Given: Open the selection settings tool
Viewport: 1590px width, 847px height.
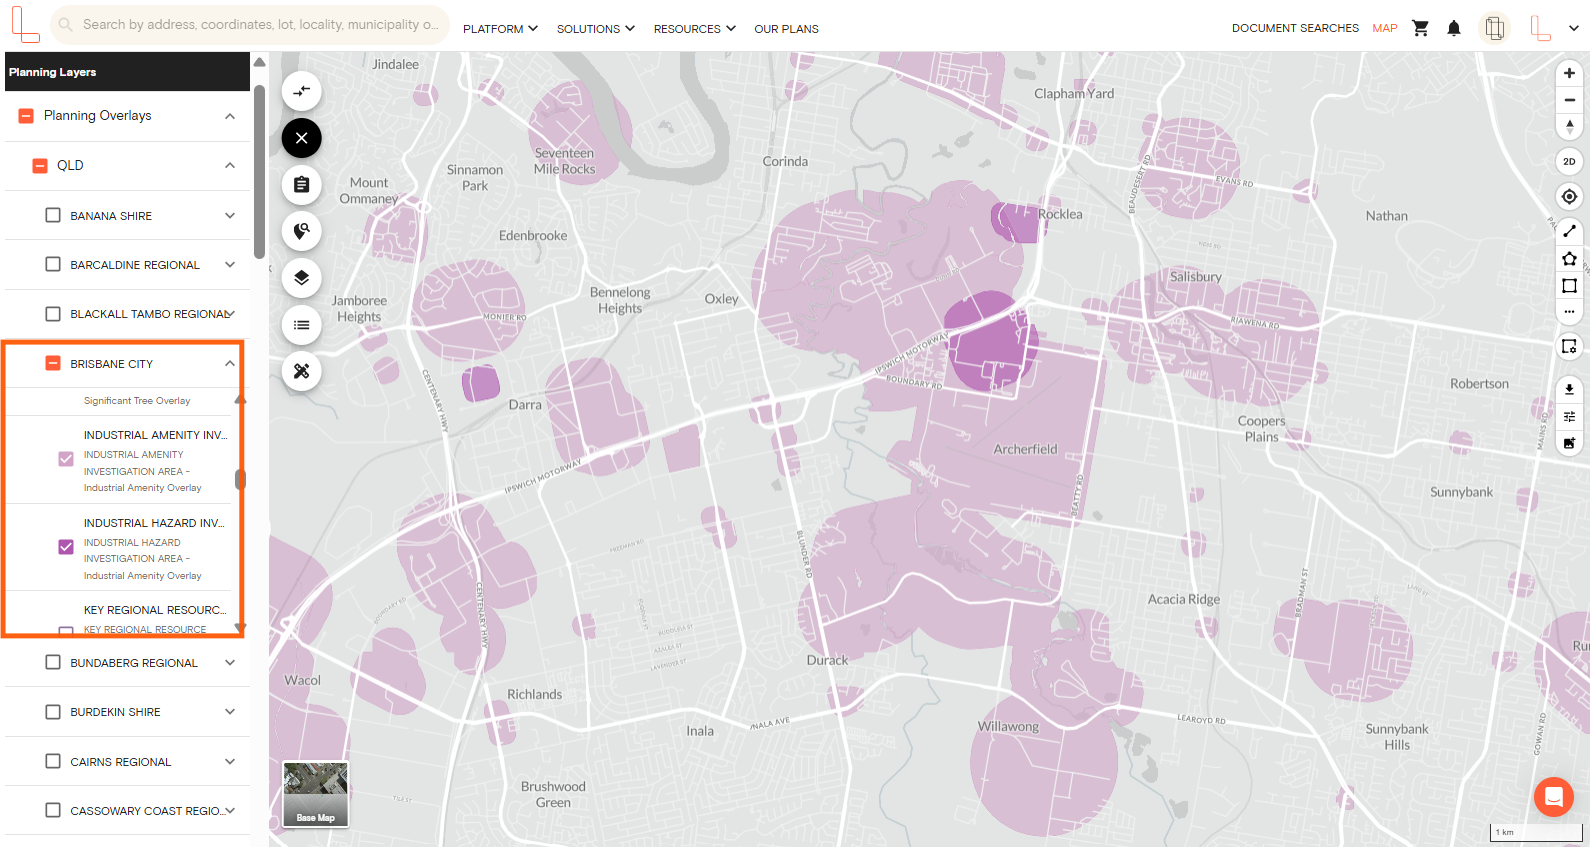Looking at the screenshot, I should pos(1569,346).
